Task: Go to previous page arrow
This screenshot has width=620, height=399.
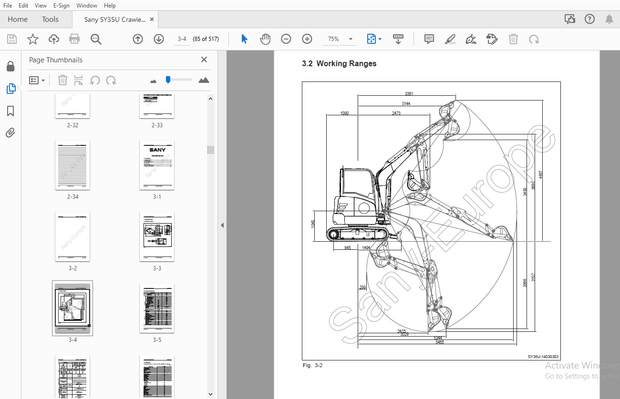Action: click(x=138, y=39)
